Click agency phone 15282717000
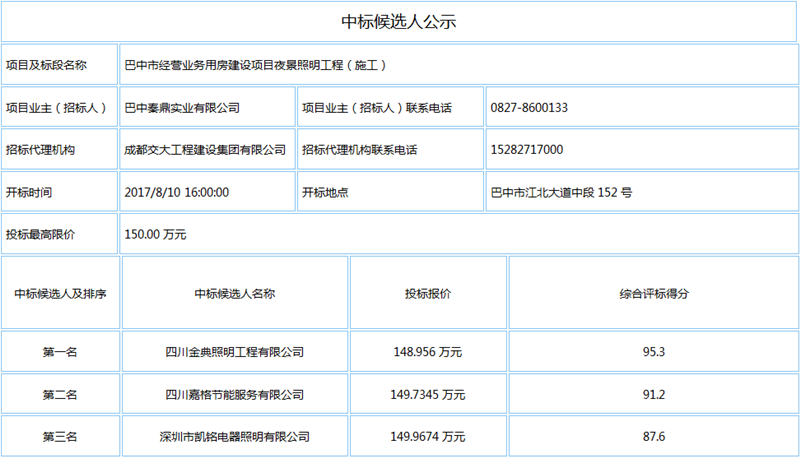Image resolution: width=800 pixels, height=458 pixels. pos(527,149)
